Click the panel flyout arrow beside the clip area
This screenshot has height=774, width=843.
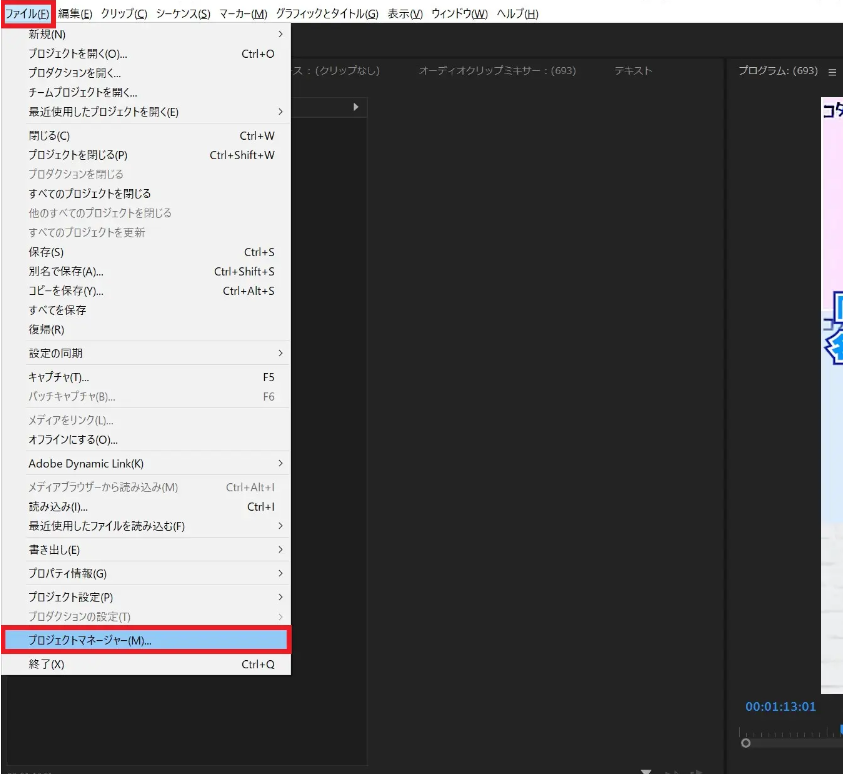coord(357,107)
